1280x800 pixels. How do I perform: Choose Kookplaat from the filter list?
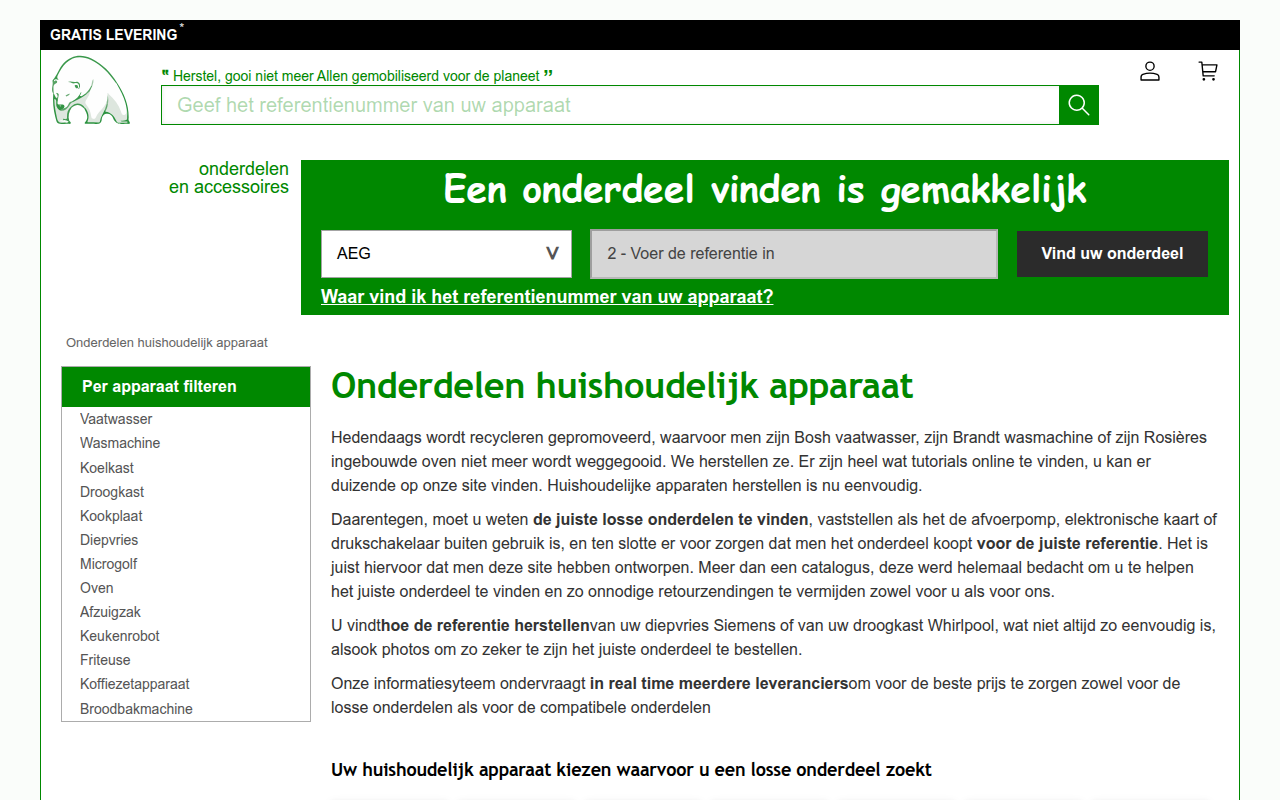click(111, 516)
